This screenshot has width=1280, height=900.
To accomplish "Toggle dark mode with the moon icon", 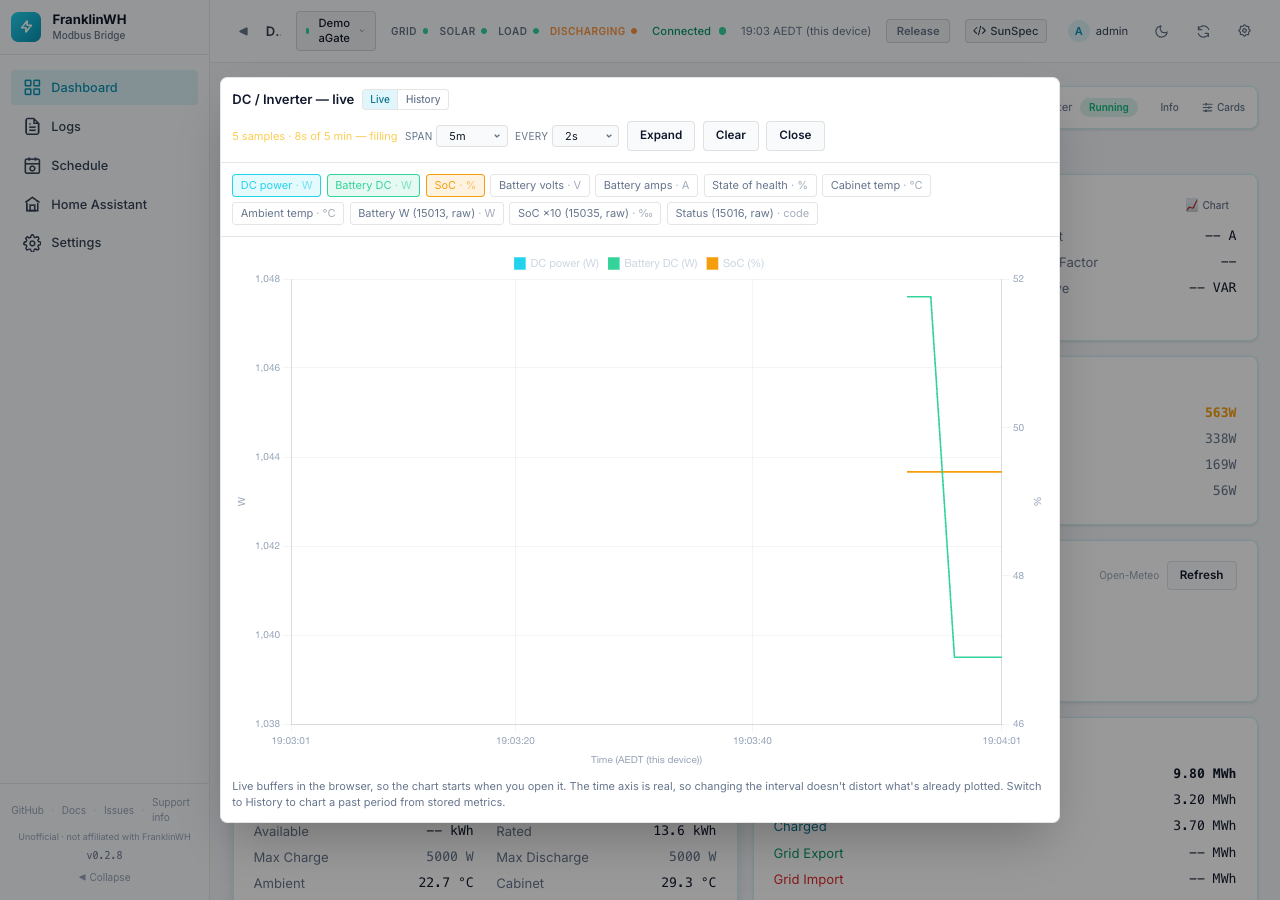I will click(x=1161, y=31).
